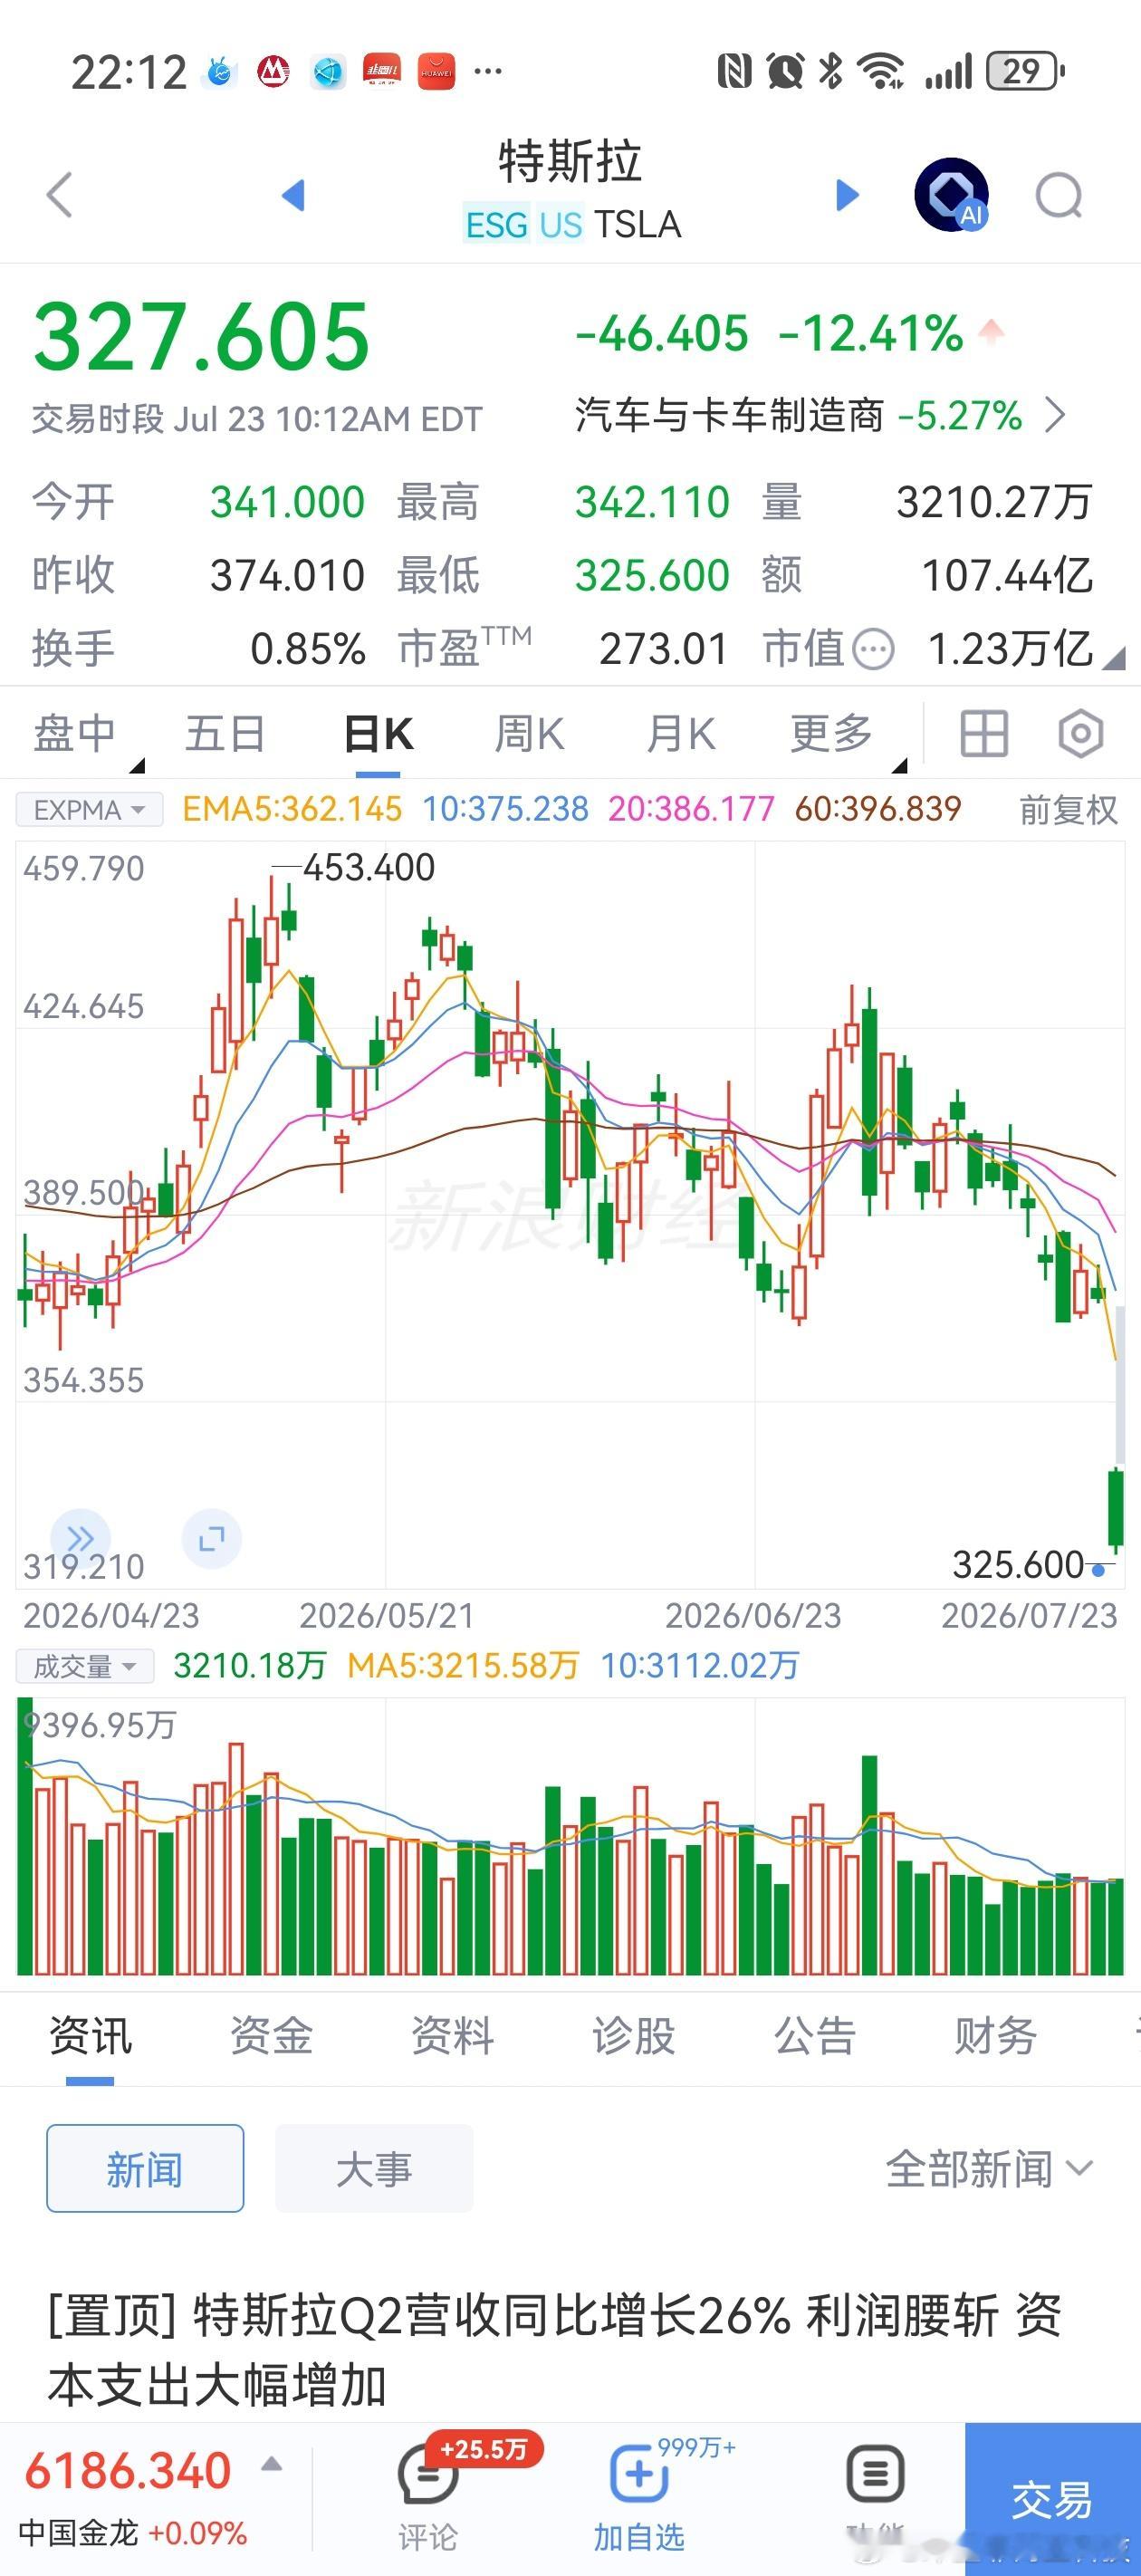Open chart settings hexagon icon
The image size is (1141, 2576).
1081,734
